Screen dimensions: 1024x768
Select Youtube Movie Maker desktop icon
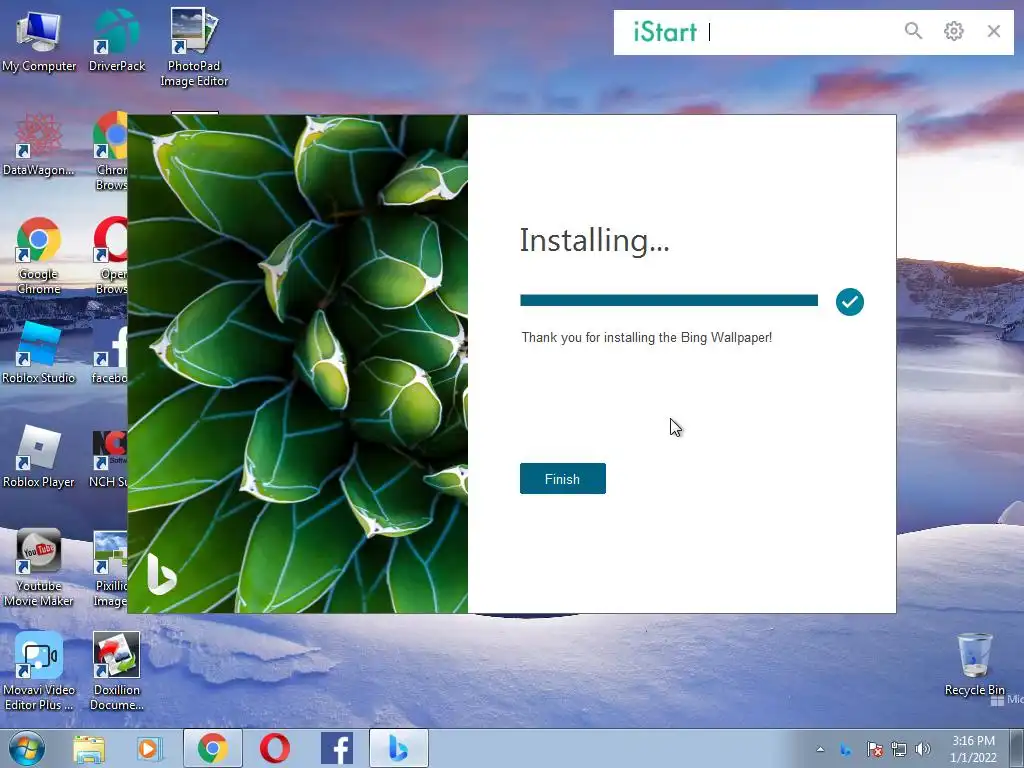coord(39,568)
